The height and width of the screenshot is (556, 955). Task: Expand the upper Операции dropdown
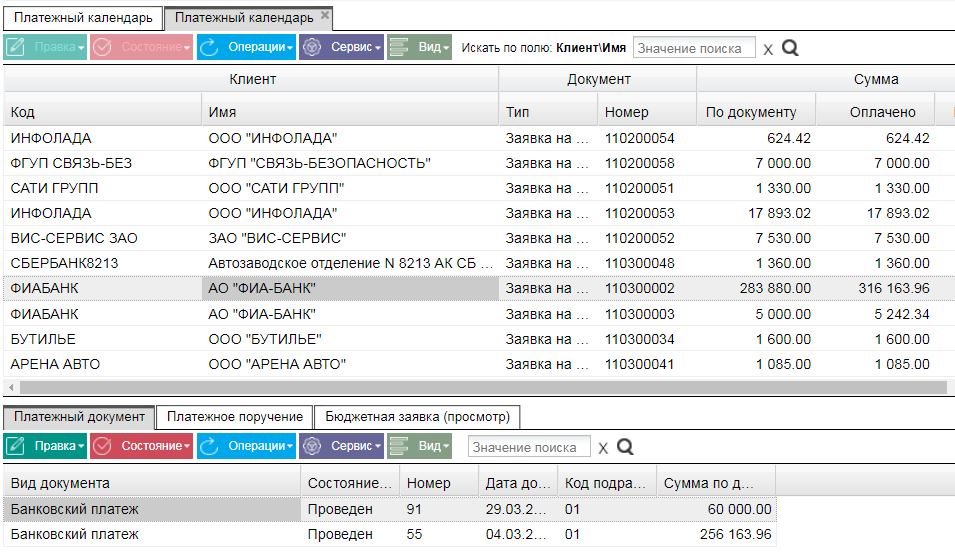(246, 47)
